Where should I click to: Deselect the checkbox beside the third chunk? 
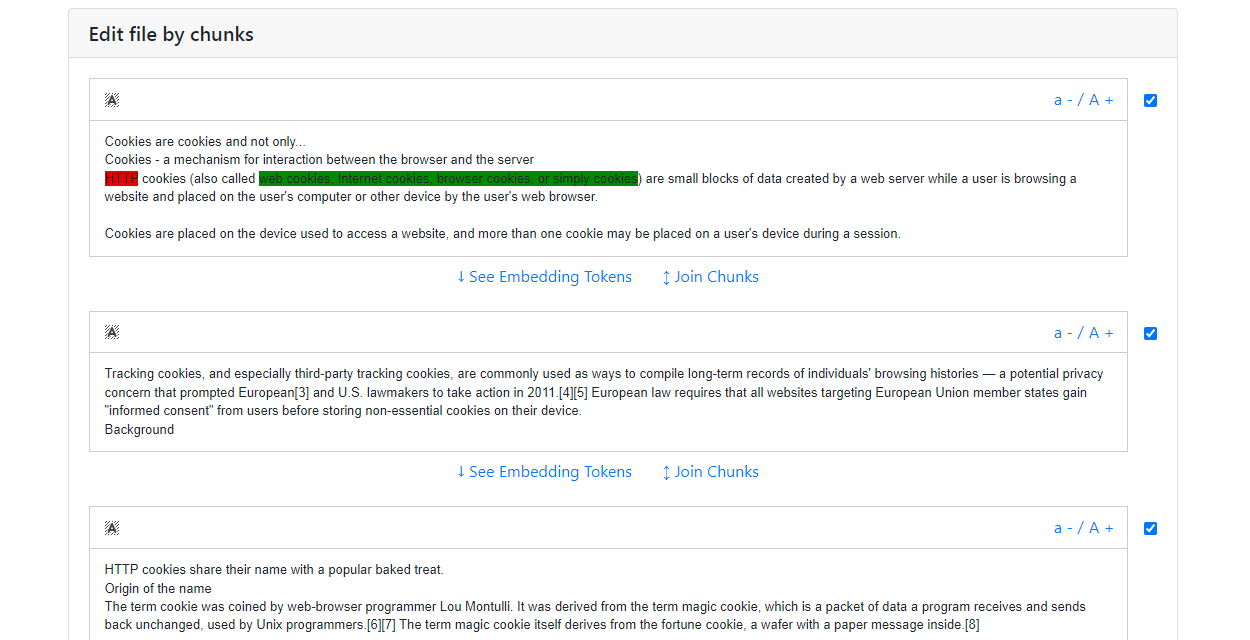coord(1150,528)
